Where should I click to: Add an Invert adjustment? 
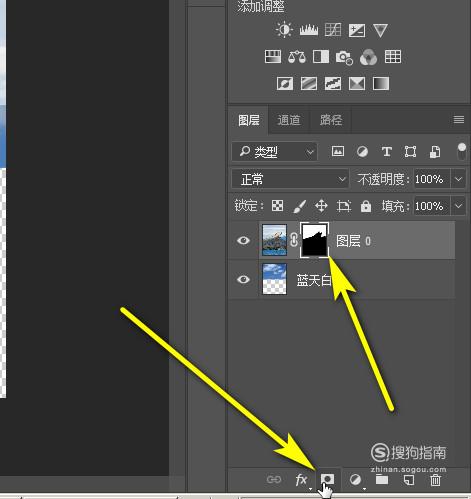click(285, 83)
